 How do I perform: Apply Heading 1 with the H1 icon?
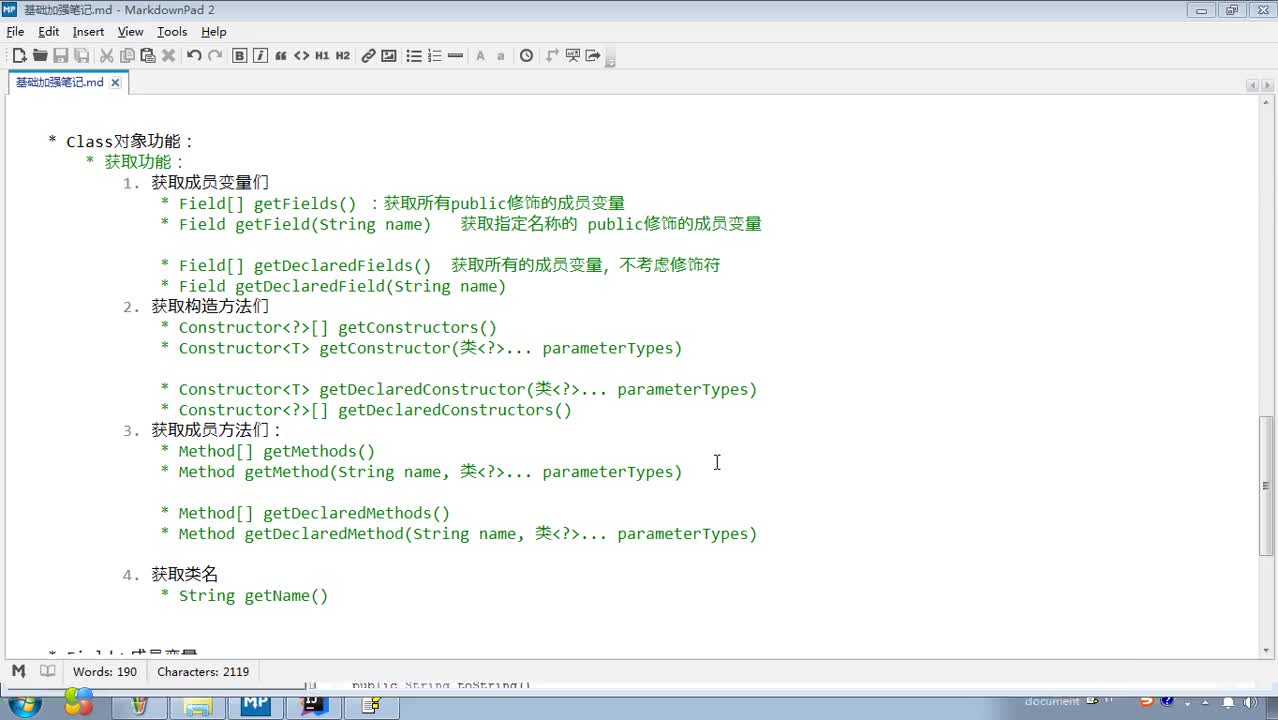[322, 56]
